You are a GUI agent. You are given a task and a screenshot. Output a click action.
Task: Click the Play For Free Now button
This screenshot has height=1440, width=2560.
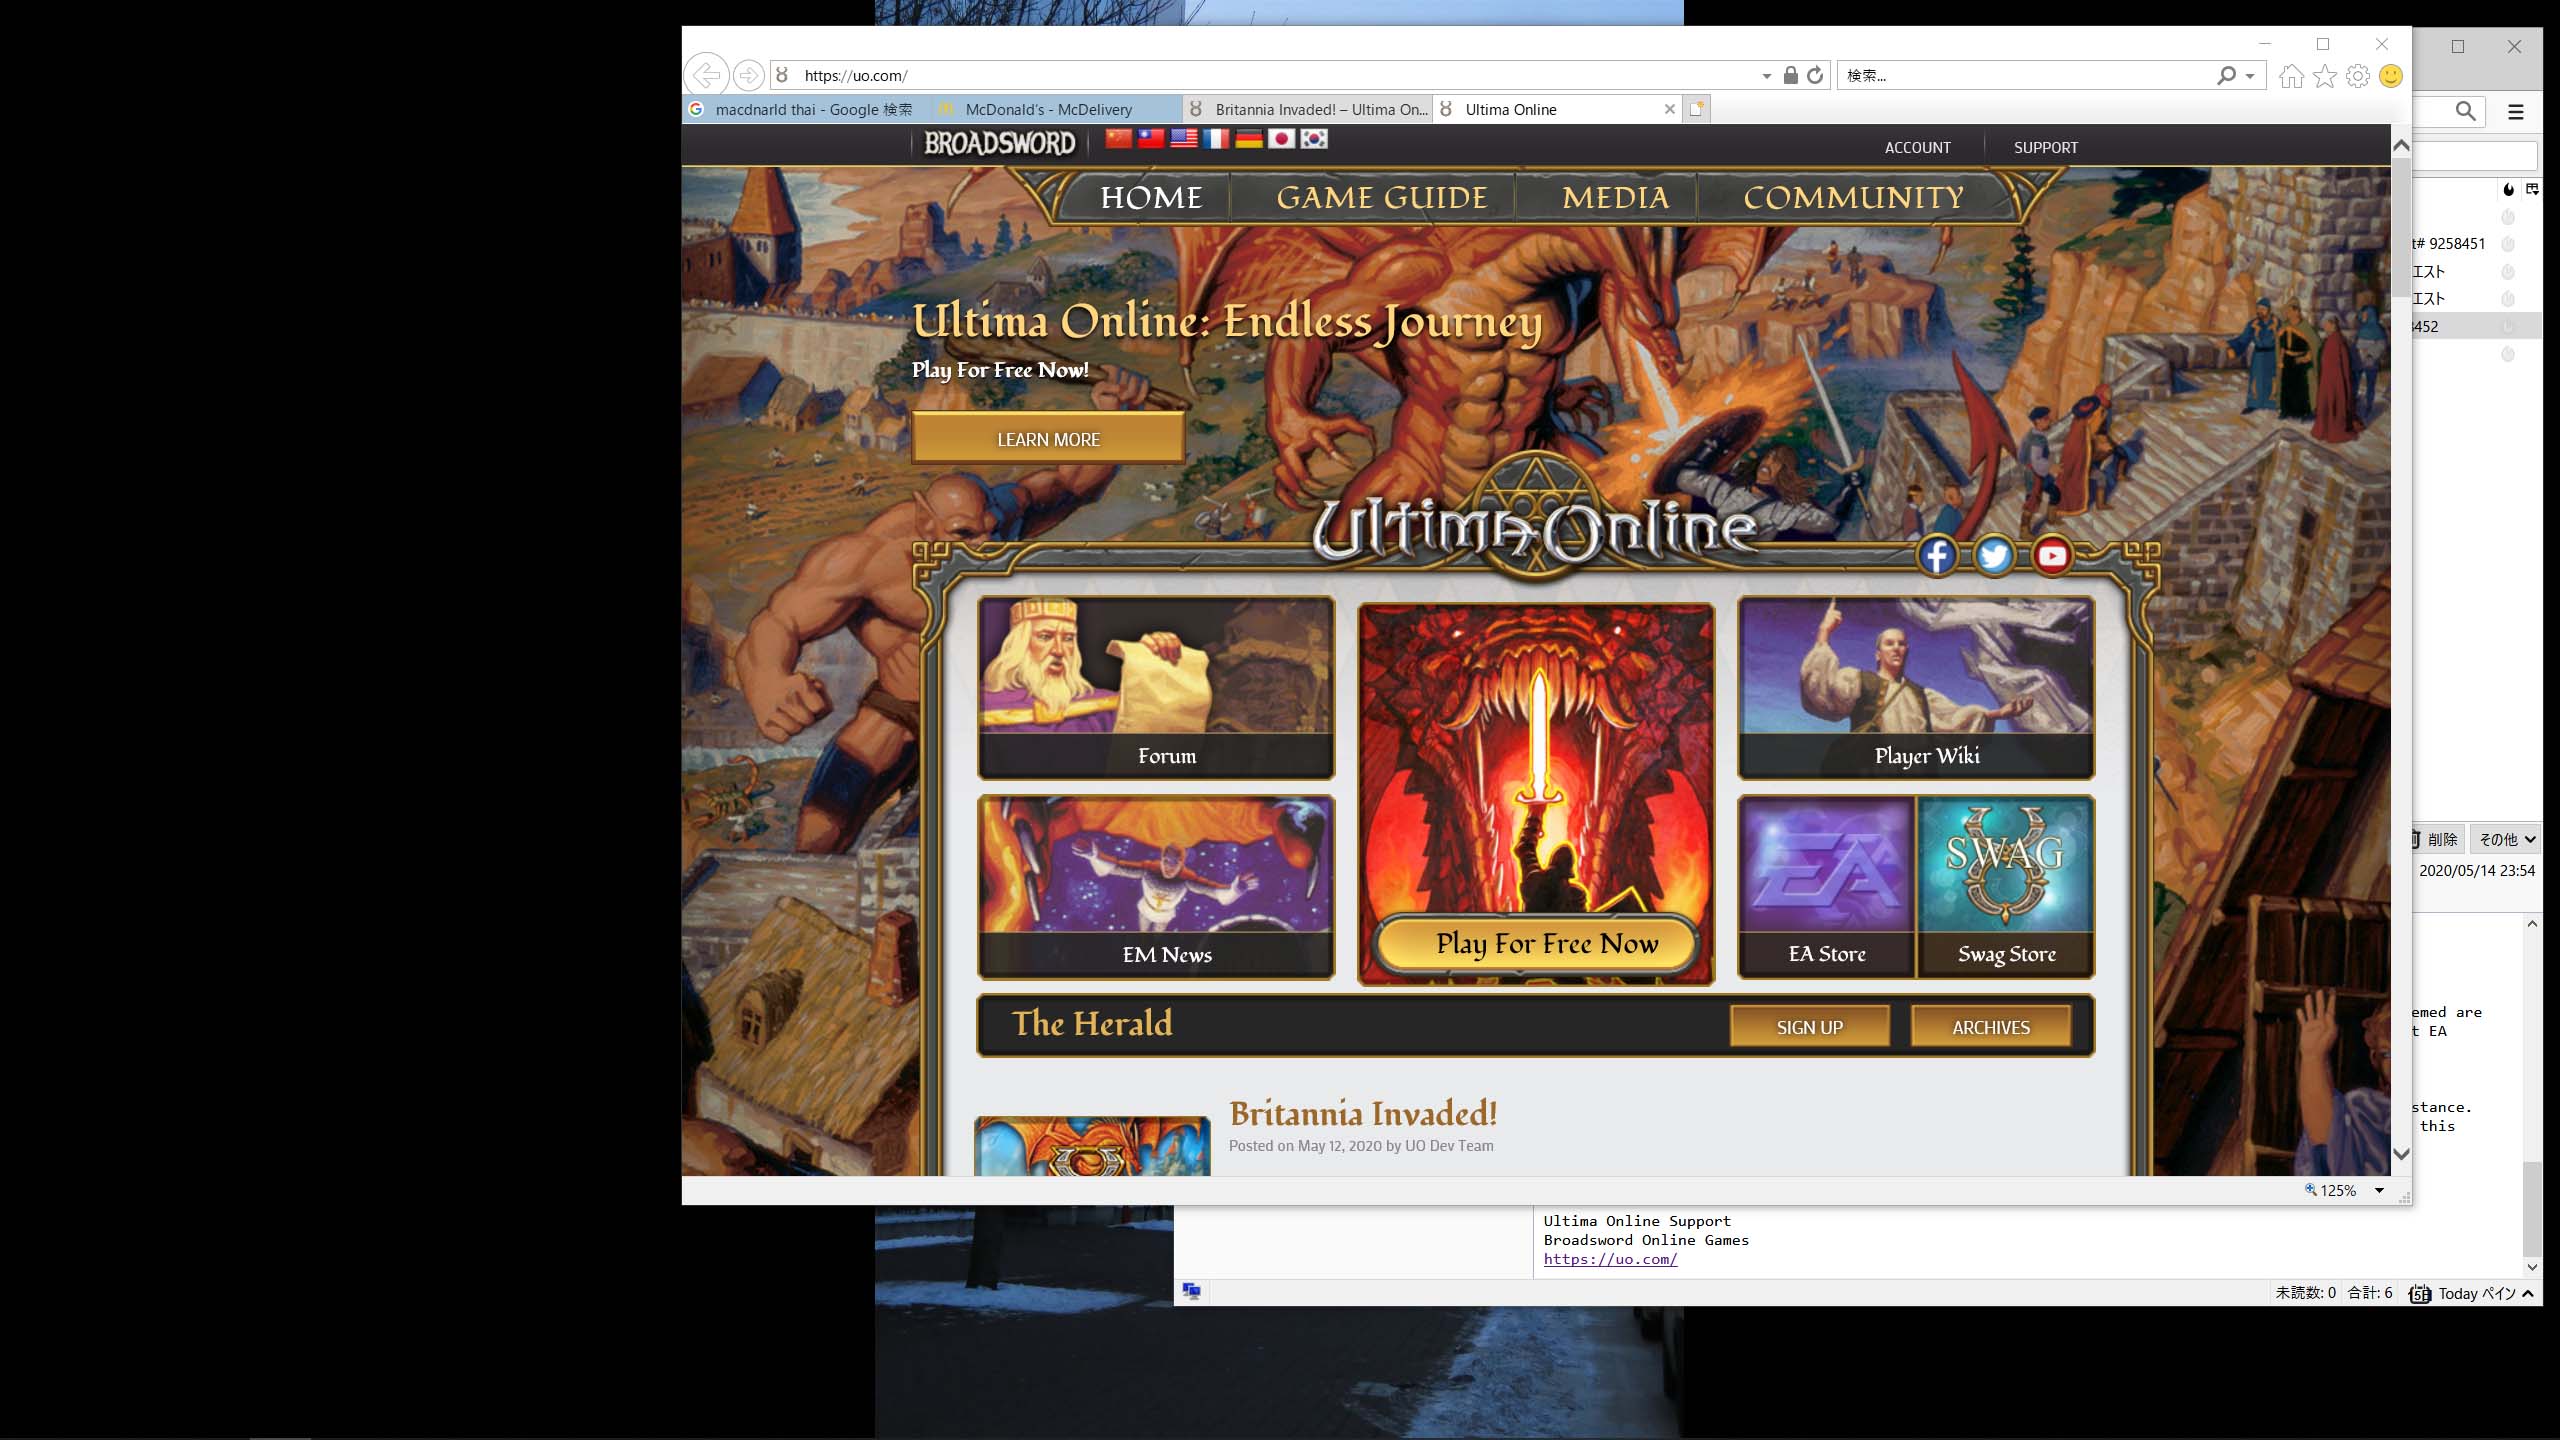pos(1537,943)
